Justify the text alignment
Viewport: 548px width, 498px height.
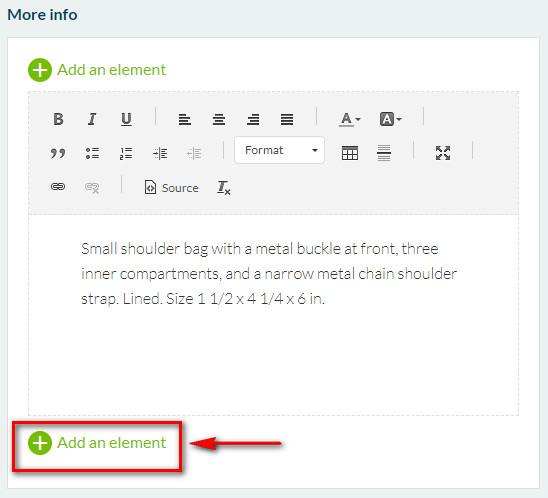(x=287, y=119)
